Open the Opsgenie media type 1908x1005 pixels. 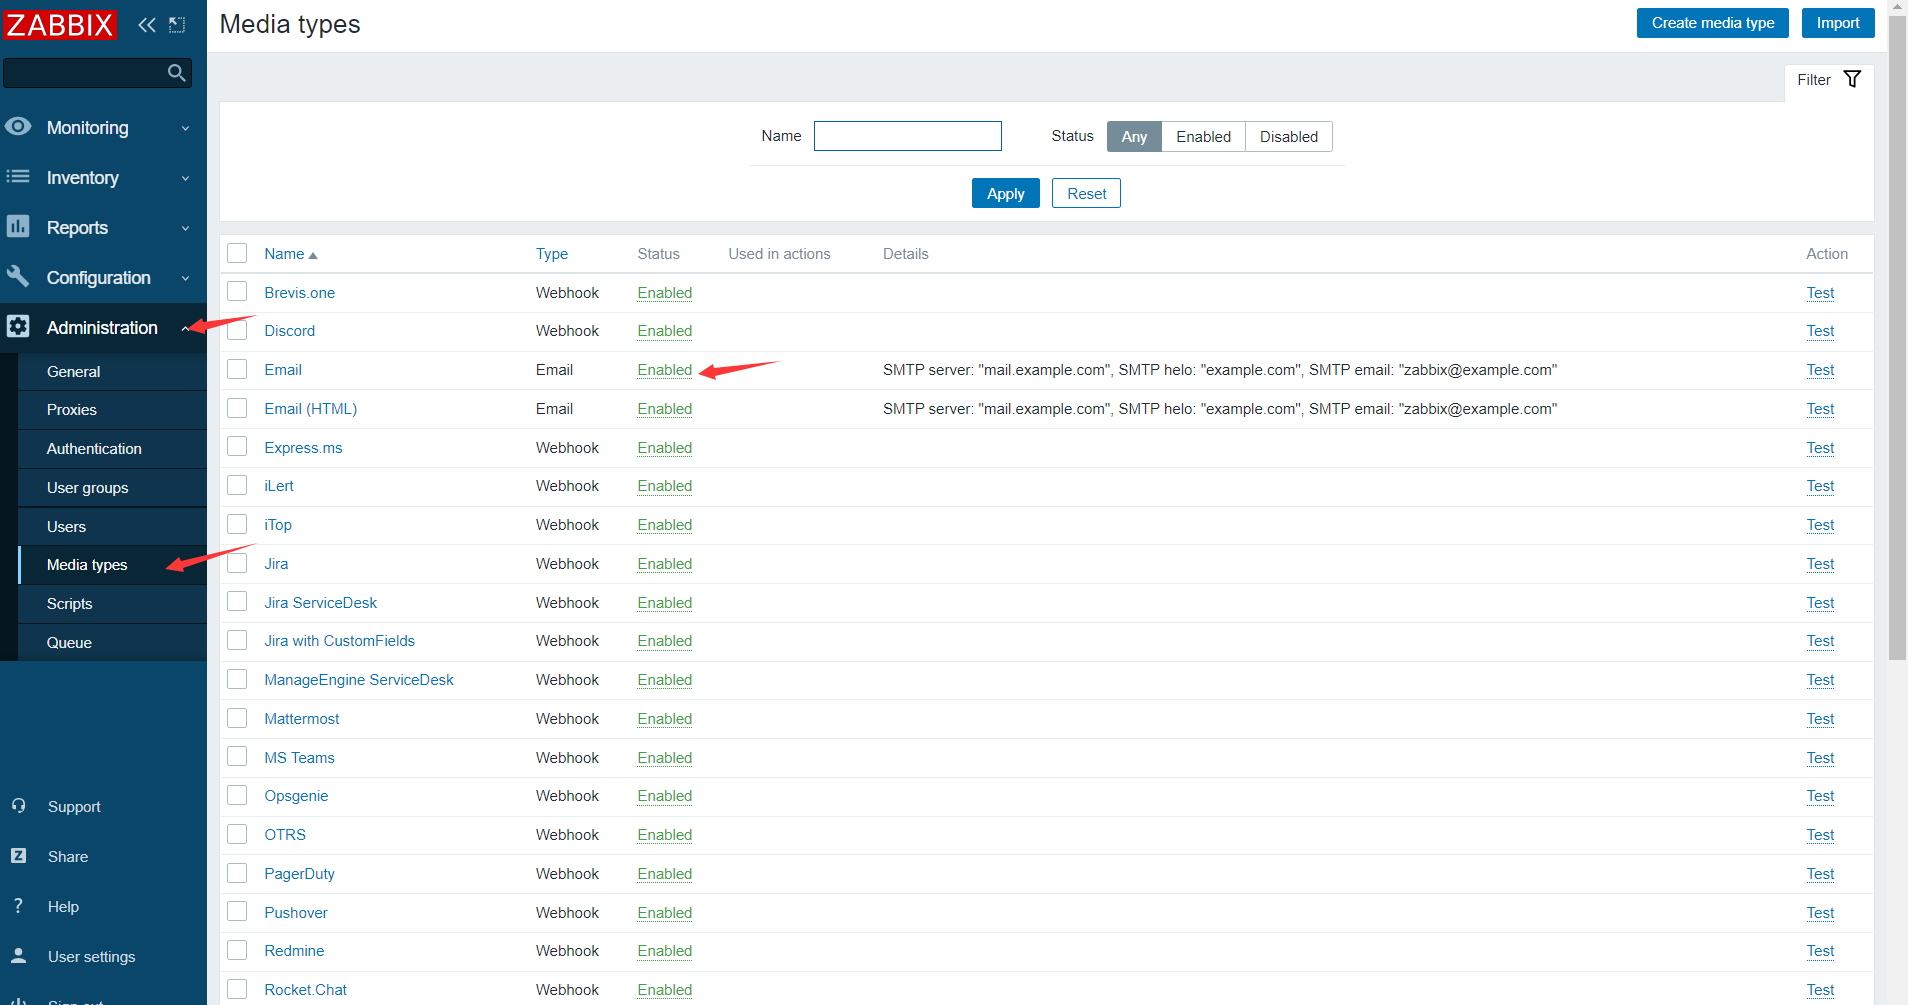click(296, 796)
